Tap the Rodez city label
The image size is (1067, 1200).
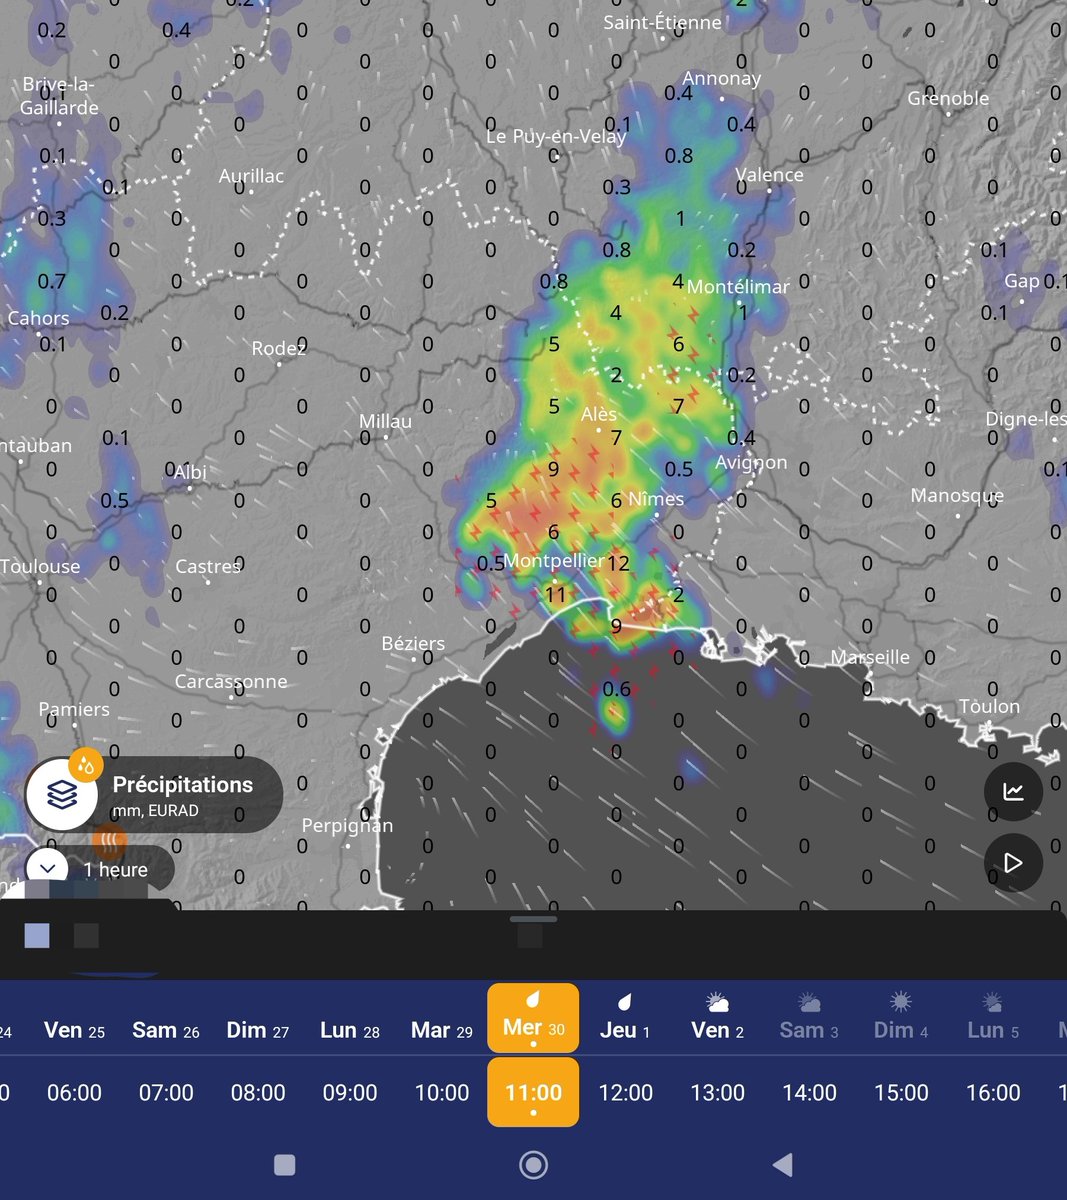coord(279,348)
